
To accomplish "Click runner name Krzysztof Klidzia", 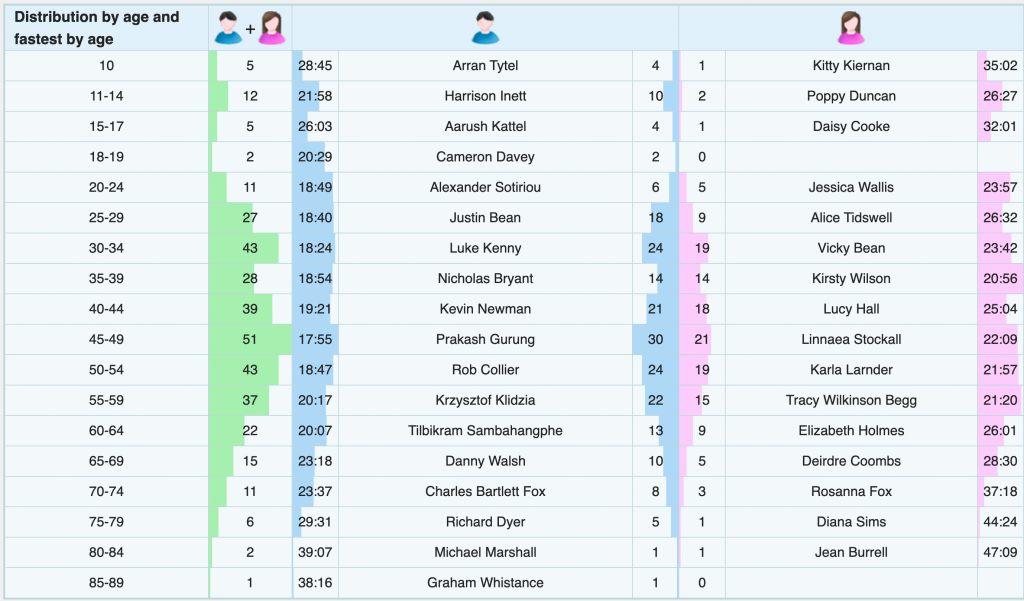I will click(x=485, y=400).
